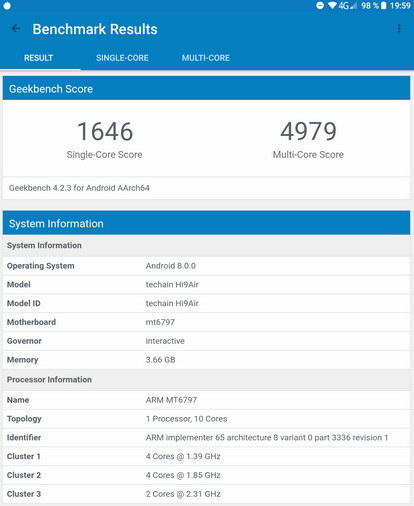Tap the 4G signal indicator
414x506 pixels.
pos(347,6)
